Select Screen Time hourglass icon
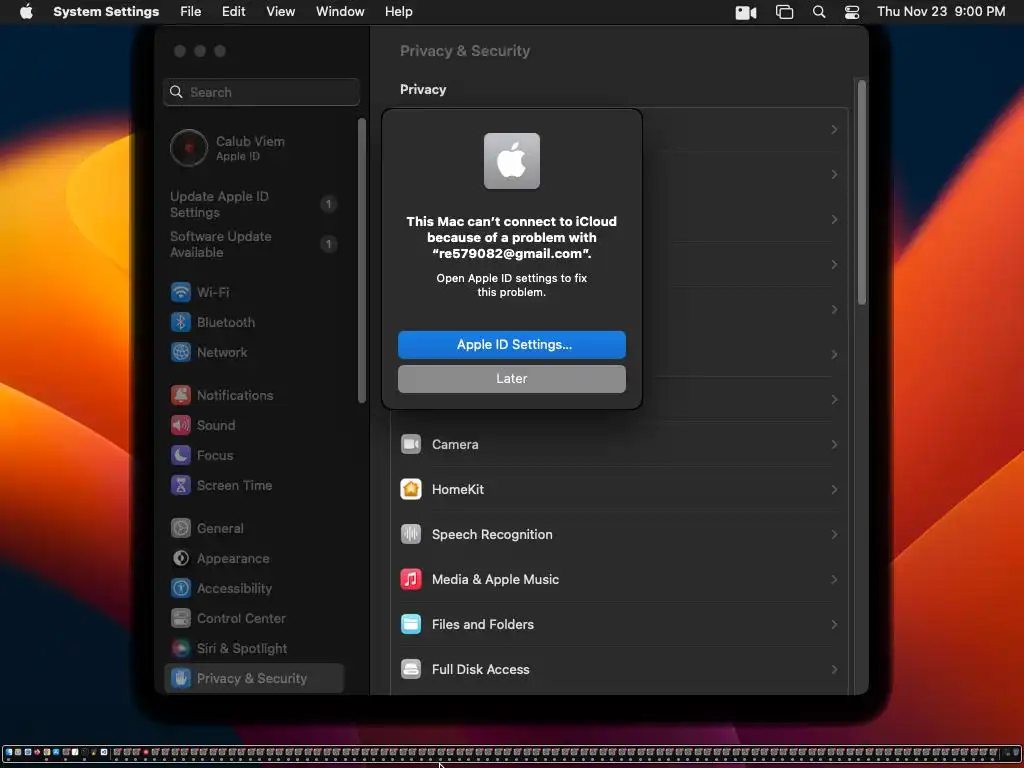The width and height of the screenshot is (1024, 768). point(181,485)
